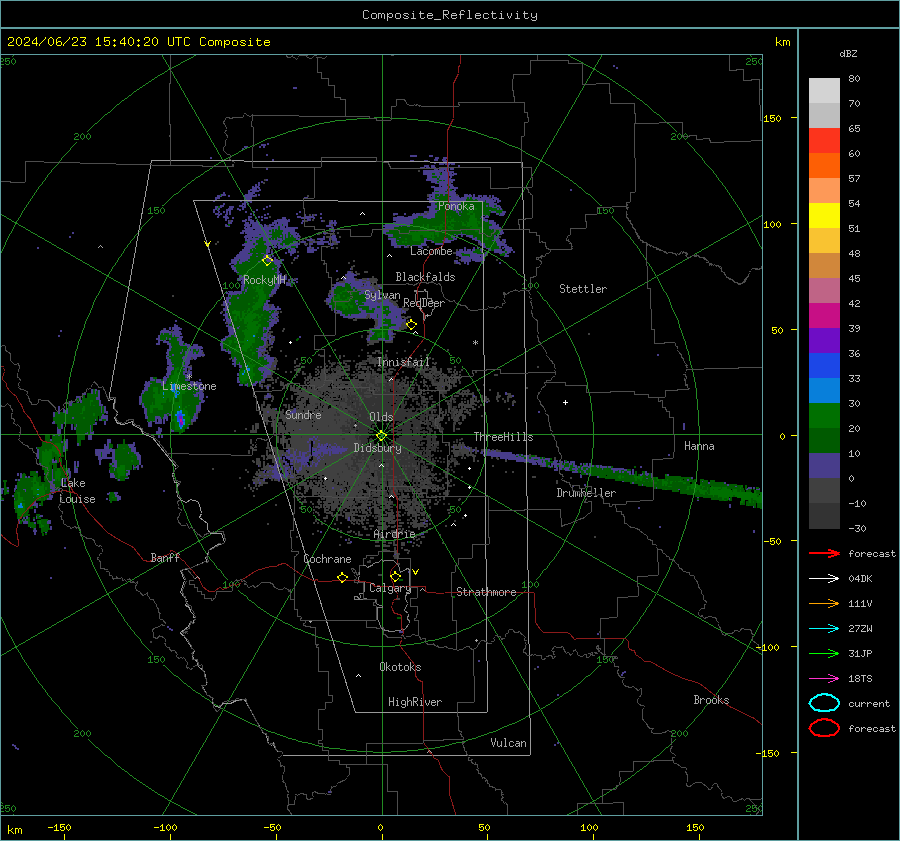
Task: Click the Composite_Reflectivity title
Action: click(x=449, y=15)
